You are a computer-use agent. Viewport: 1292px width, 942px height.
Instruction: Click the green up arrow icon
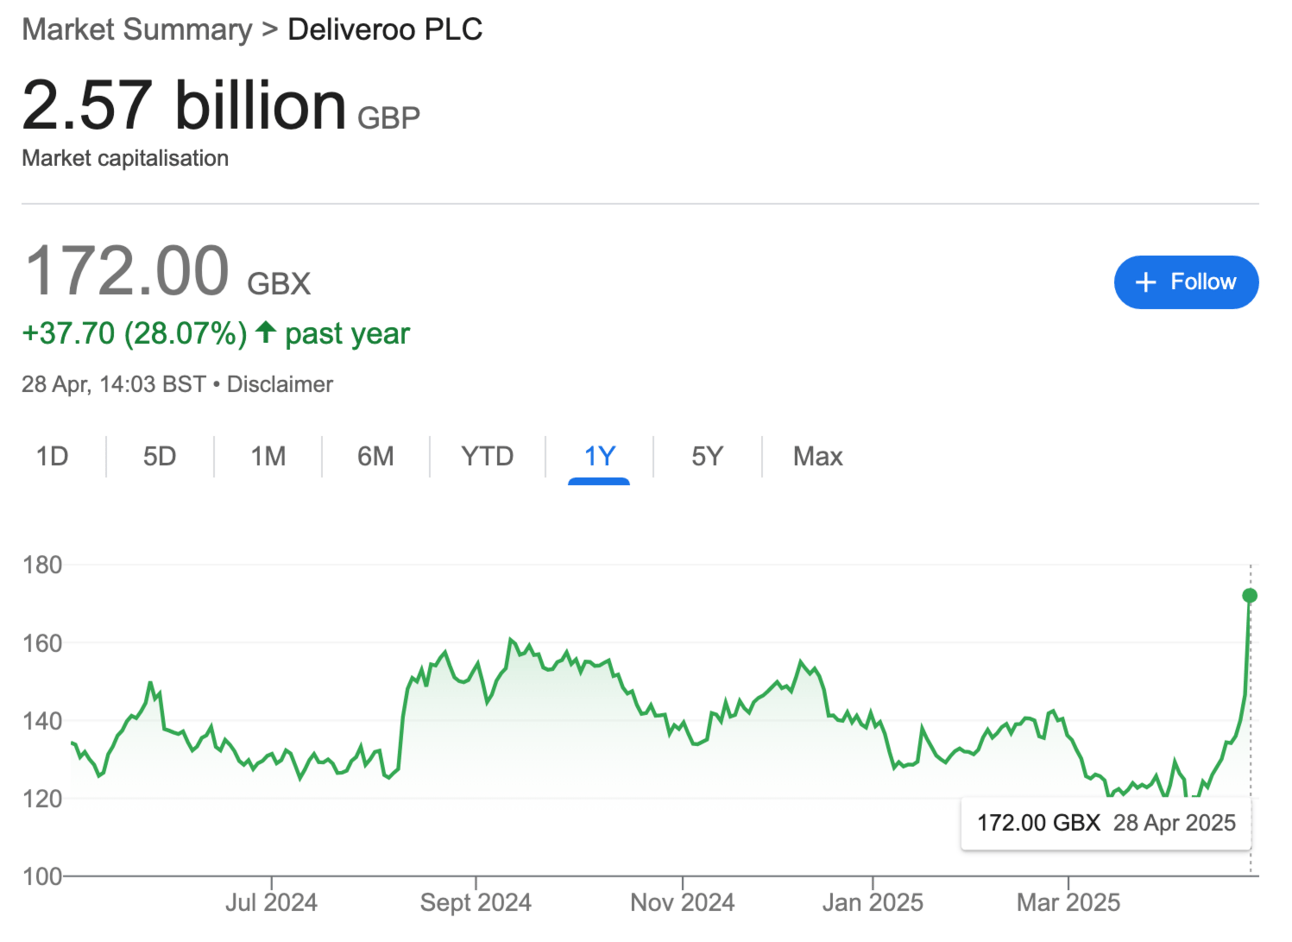[x=265, y=332]
